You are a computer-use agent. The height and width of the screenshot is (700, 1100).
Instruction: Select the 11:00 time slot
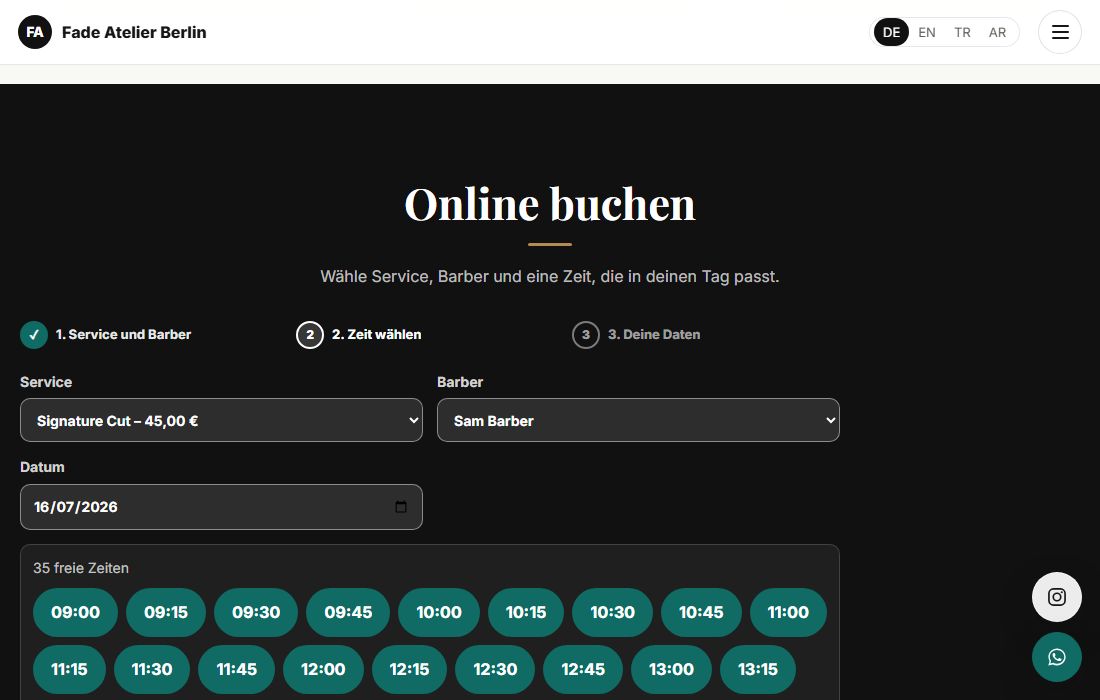point(789,612)
